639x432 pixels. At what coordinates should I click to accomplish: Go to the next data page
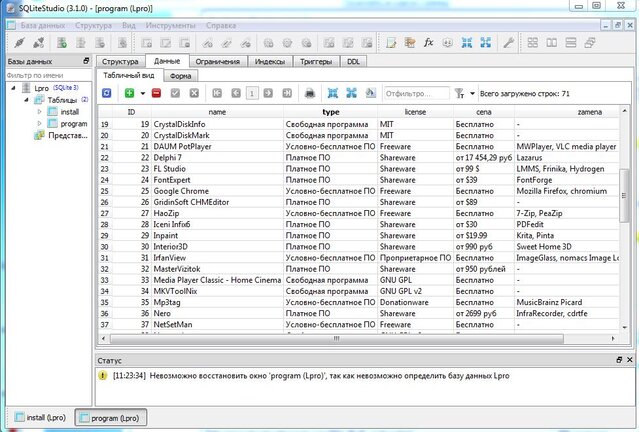pos(270,93)
